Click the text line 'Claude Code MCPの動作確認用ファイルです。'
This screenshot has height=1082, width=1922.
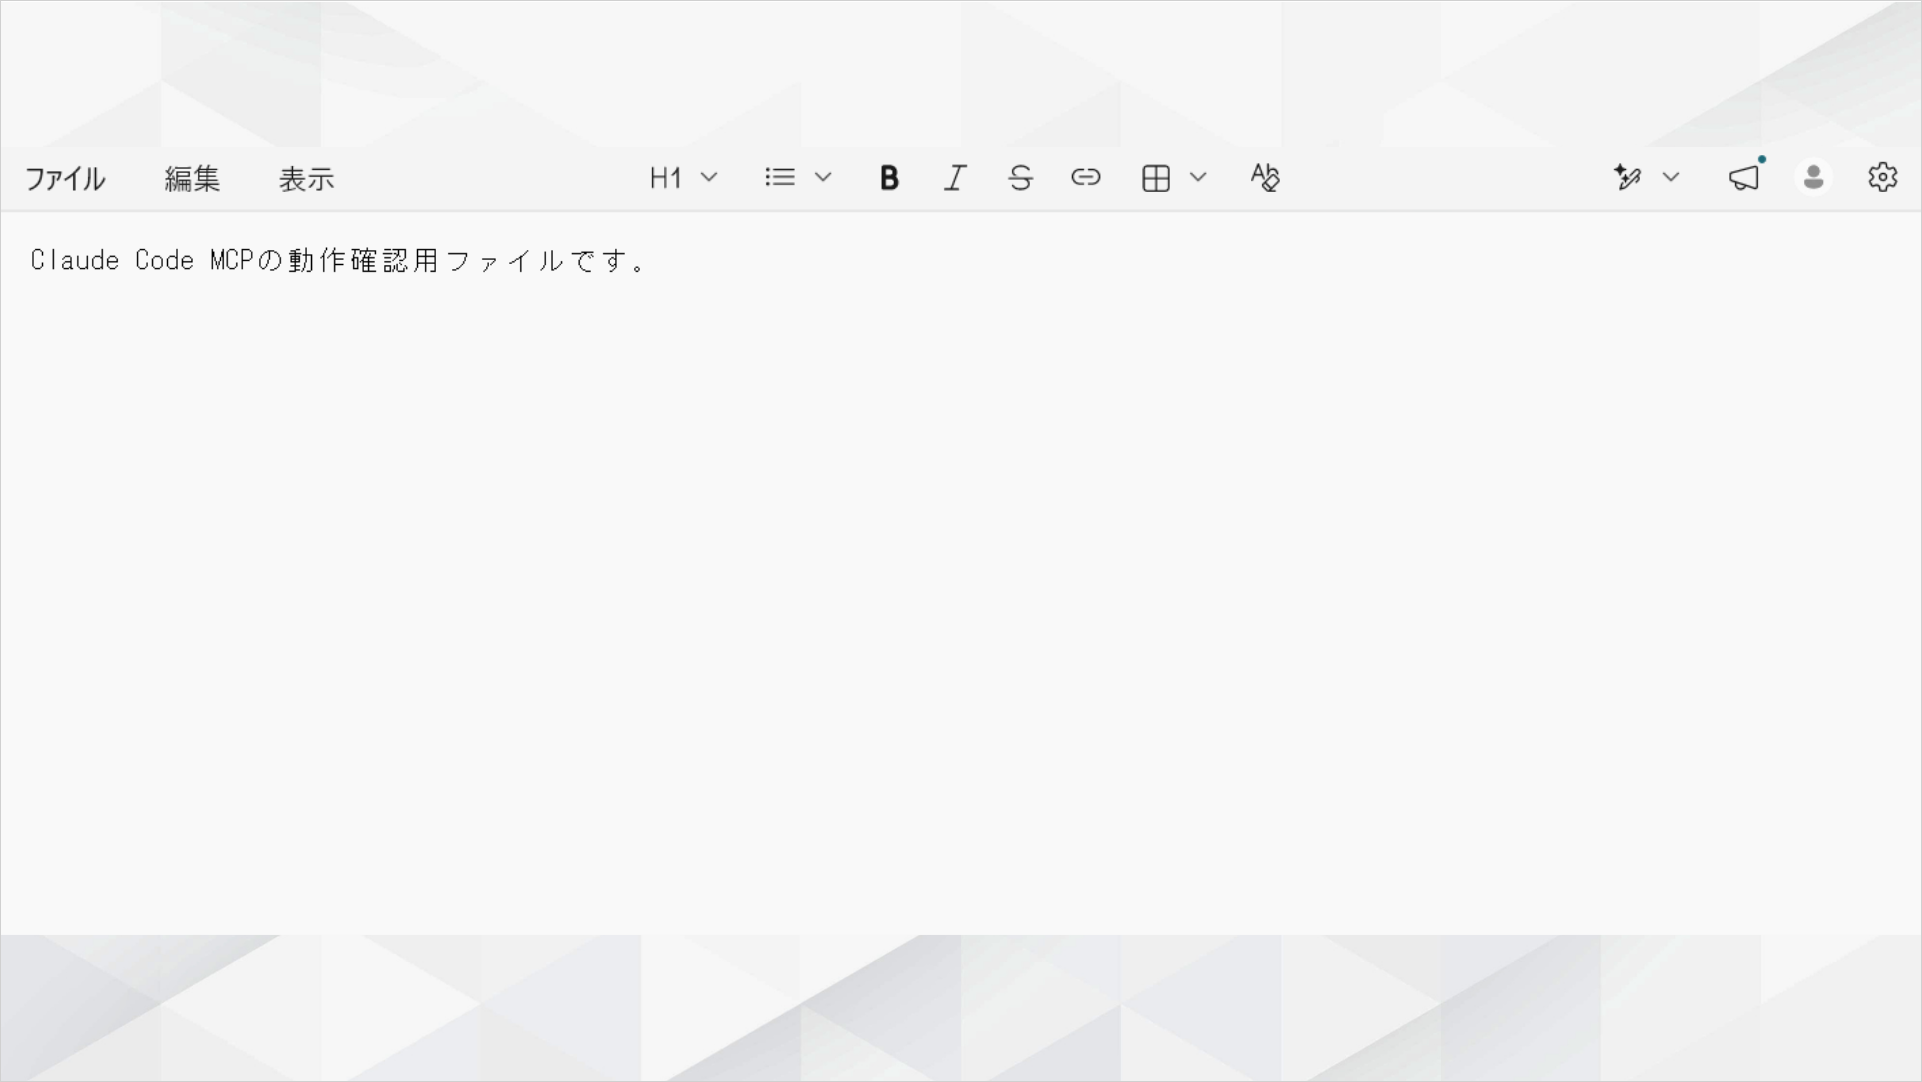(x=339, y=261)
